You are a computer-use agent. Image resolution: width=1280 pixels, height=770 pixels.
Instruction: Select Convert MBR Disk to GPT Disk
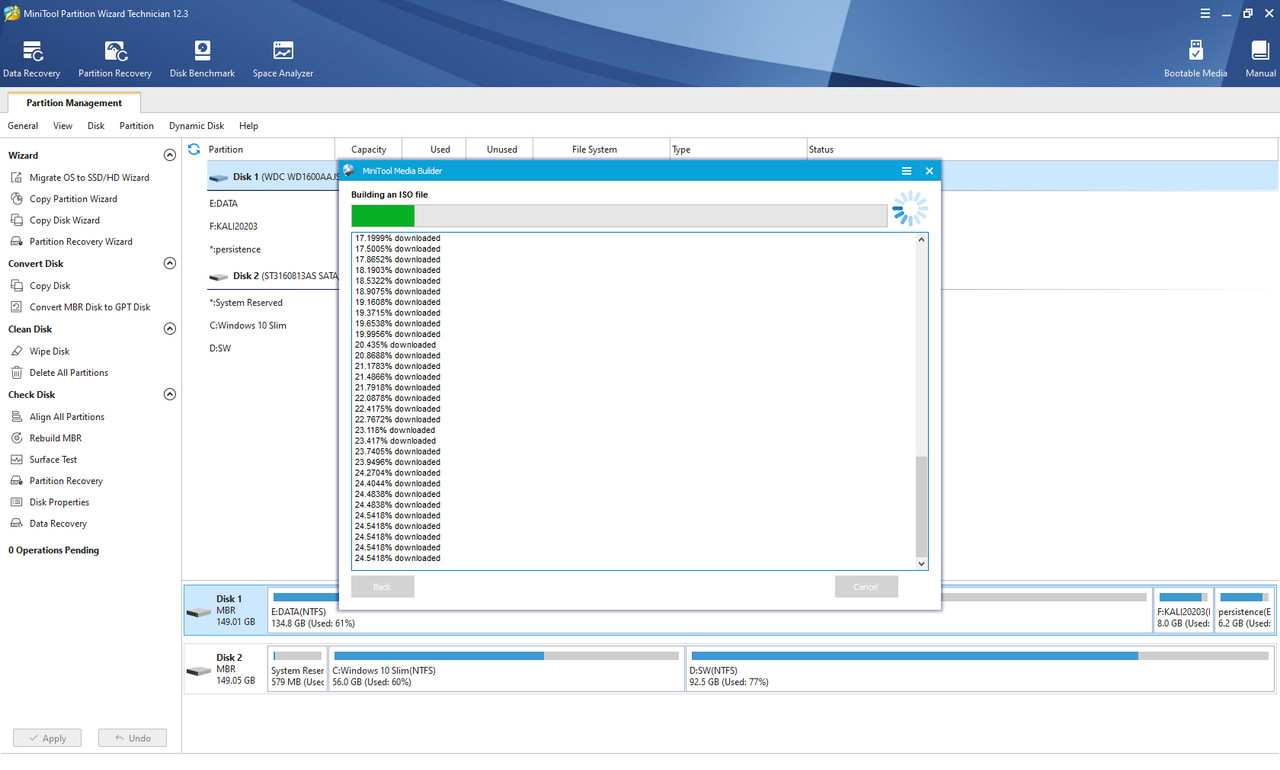click(89, 307)
